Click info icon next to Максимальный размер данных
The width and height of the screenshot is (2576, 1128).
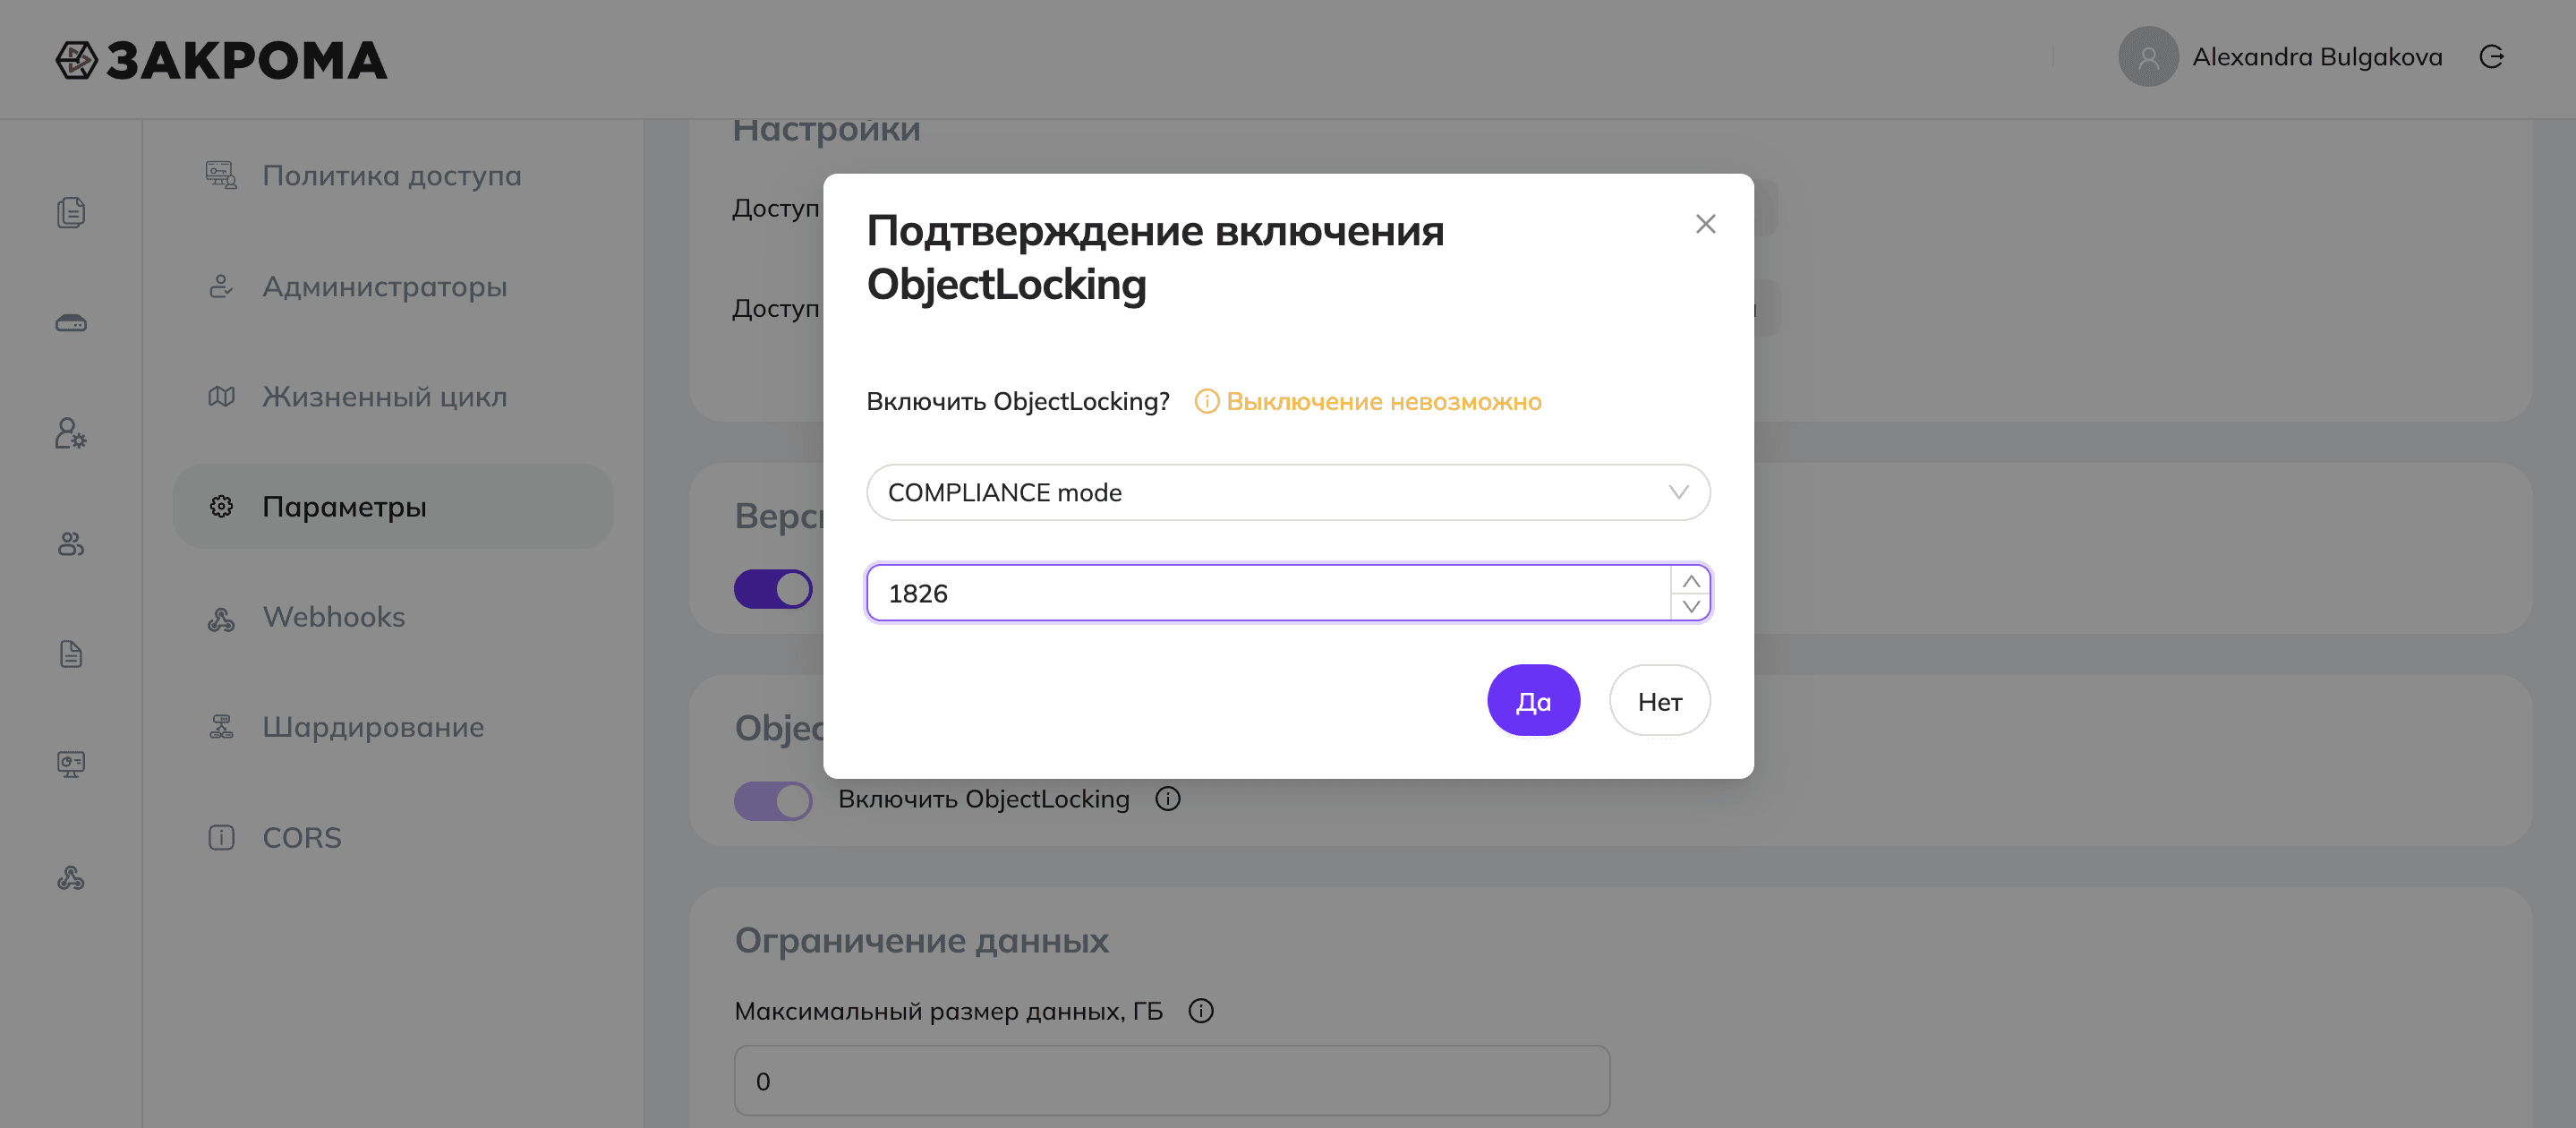coord(1201,1011)
